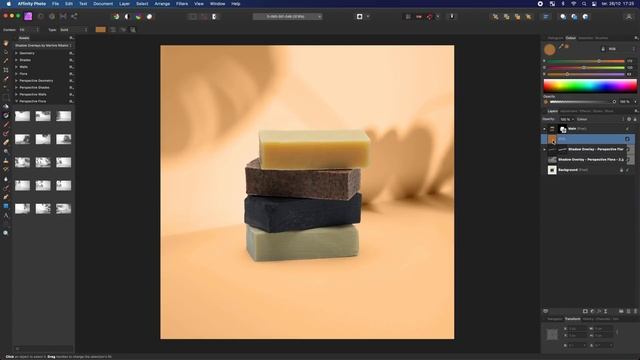Screen dimensions: 640x360
Task: Switch to the Develop Persona
Action: (52, 16)
